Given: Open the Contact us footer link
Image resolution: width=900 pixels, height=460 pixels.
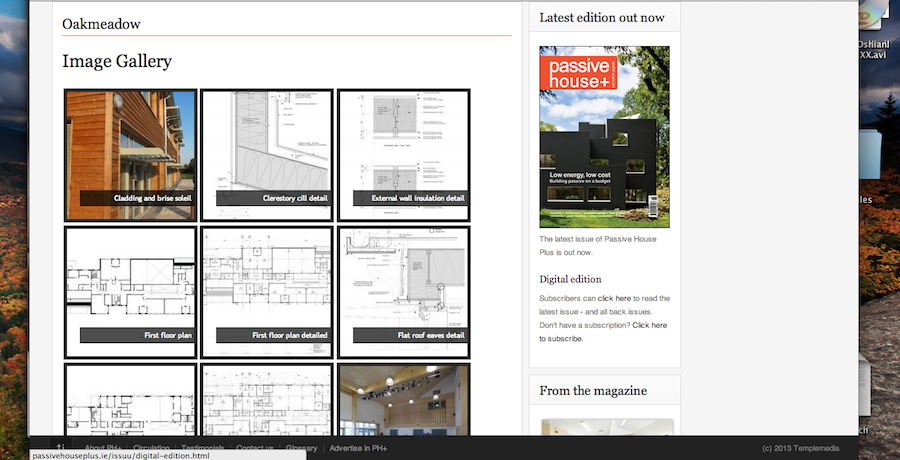Looking at the screenshot, I should [255, 448].
